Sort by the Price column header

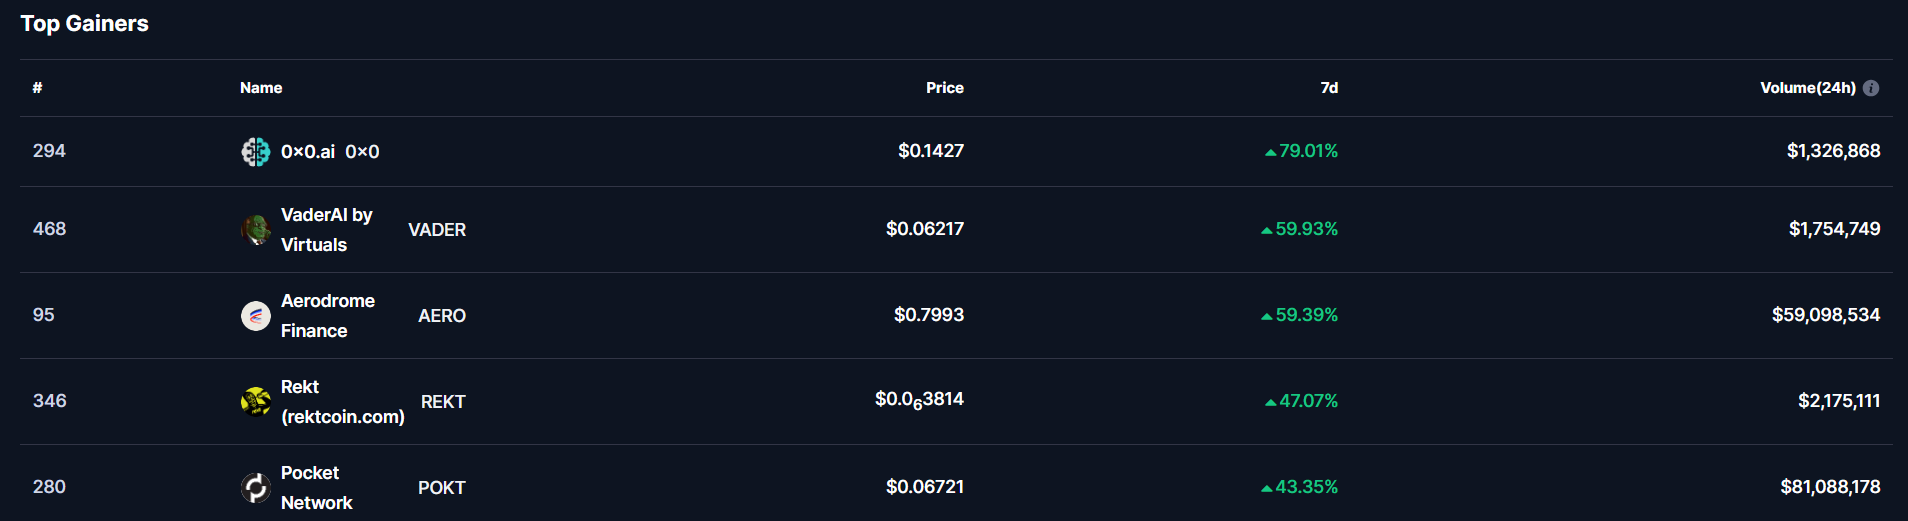[x=945, y=88]
